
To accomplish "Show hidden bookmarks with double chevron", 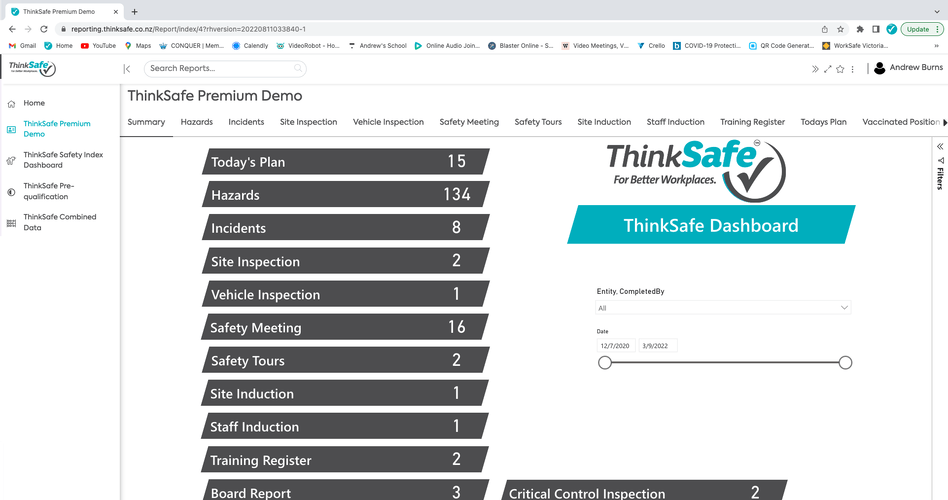I will [x=937, y=45].
